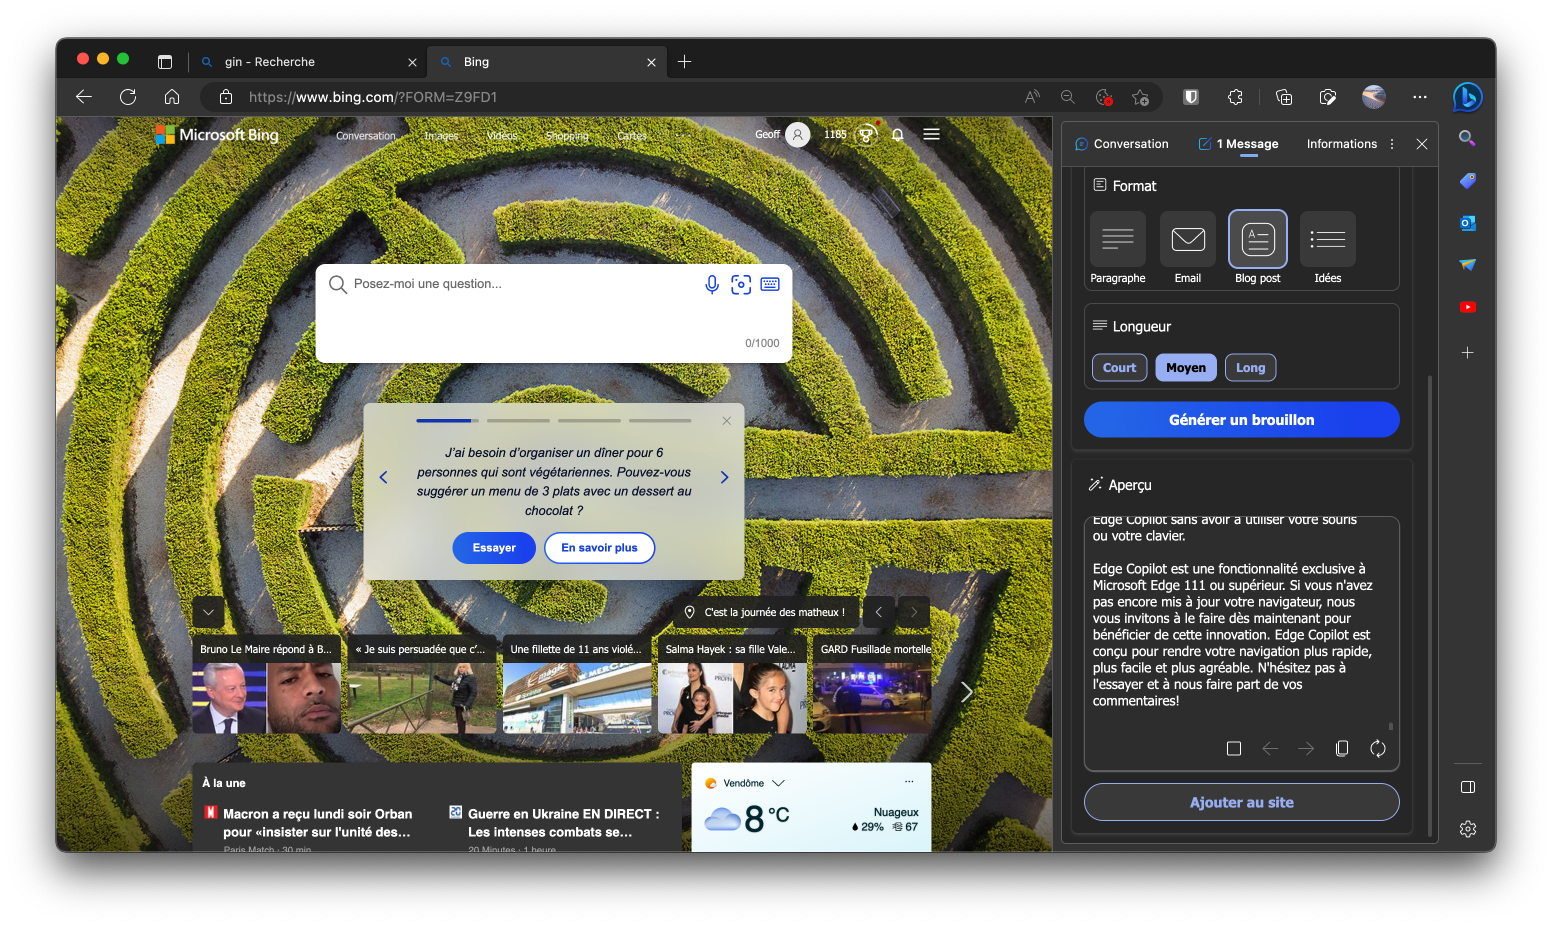Open the Informations tab
This screenshot has height=926, width=1552.
(1341, 144)
